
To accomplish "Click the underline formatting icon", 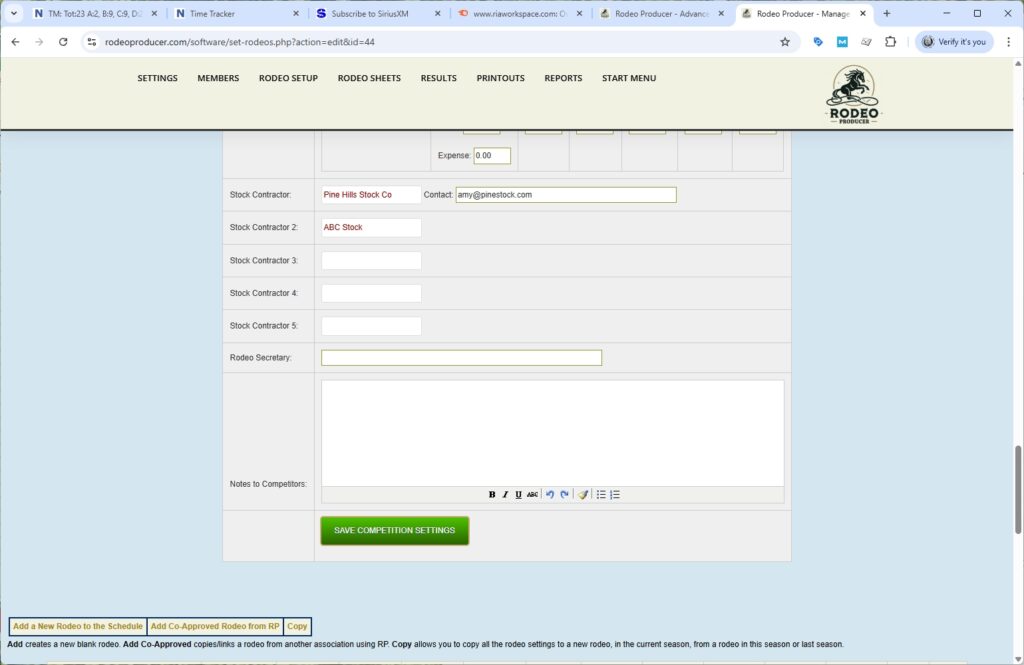I will point(518,495).
